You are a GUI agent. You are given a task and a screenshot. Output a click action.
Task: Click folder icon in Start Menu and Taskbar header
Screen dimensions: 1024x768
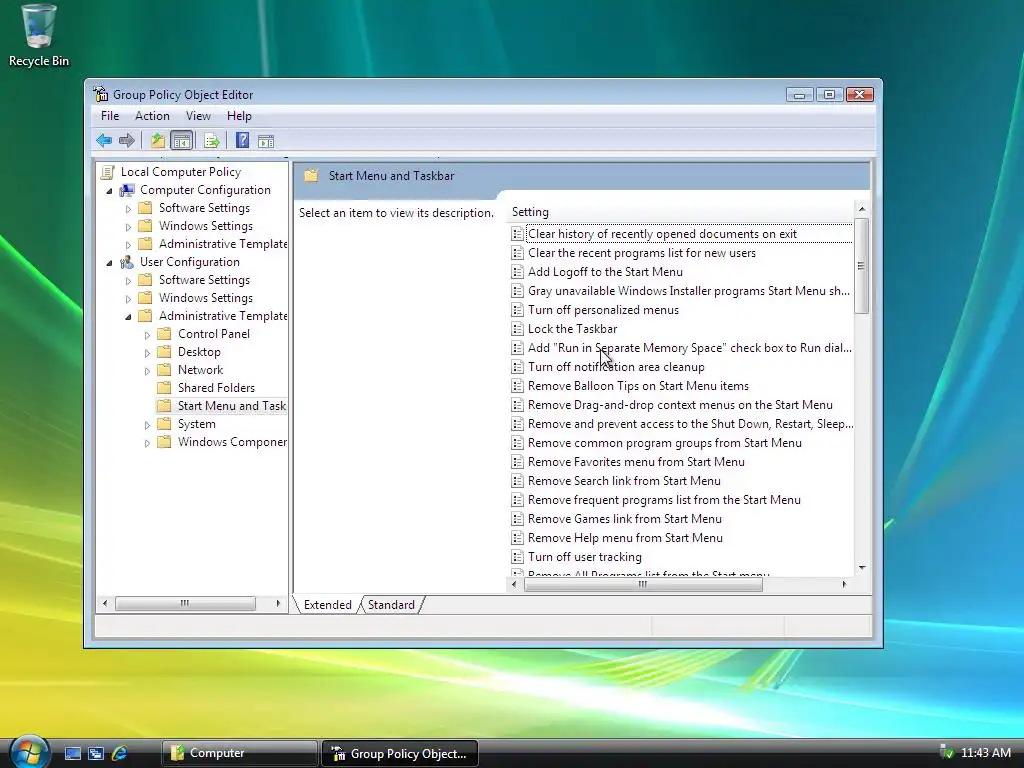click(311, 176)
